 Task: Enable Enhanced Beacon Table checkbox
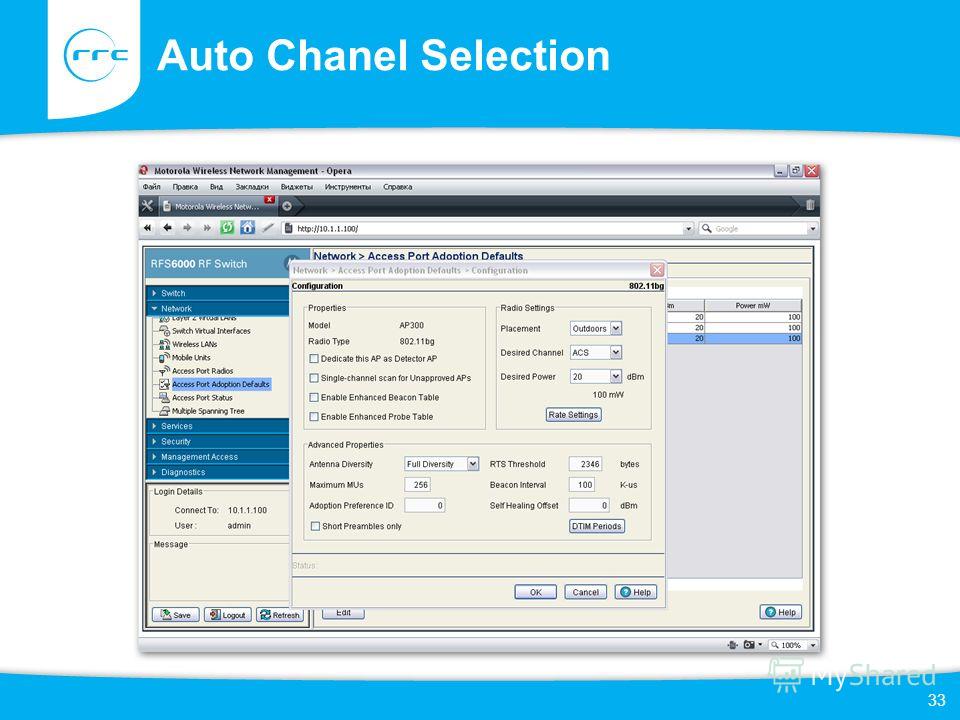(314, 397)
